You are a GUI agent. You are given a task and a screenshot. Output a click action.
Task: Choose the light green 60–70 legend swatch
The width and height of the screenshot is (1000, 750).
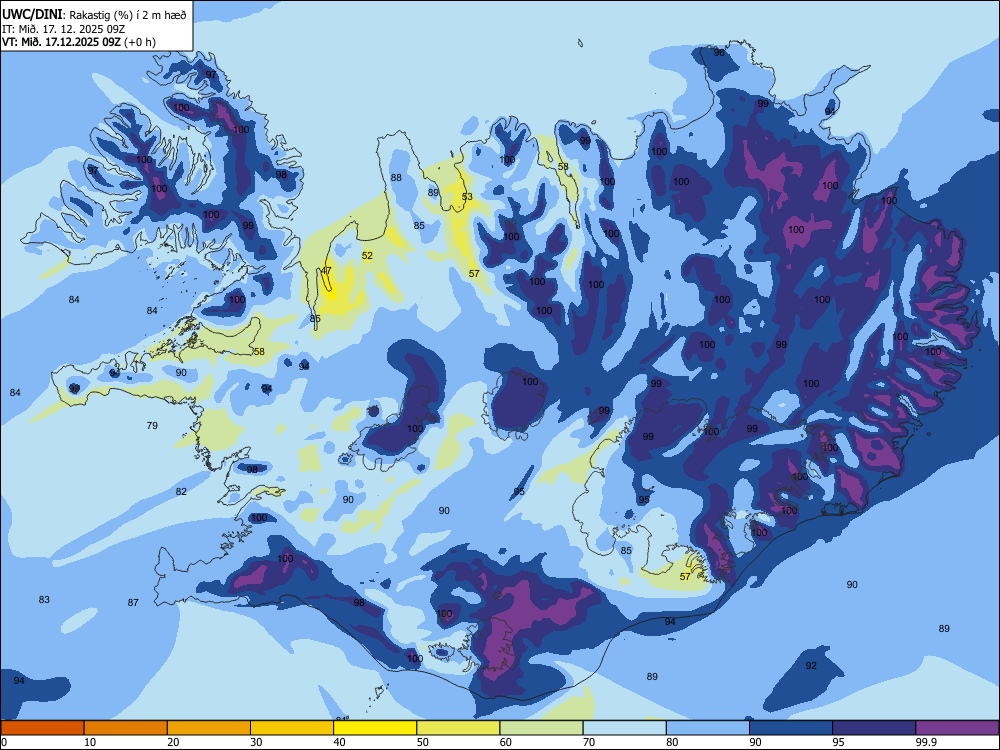[541, 728]
